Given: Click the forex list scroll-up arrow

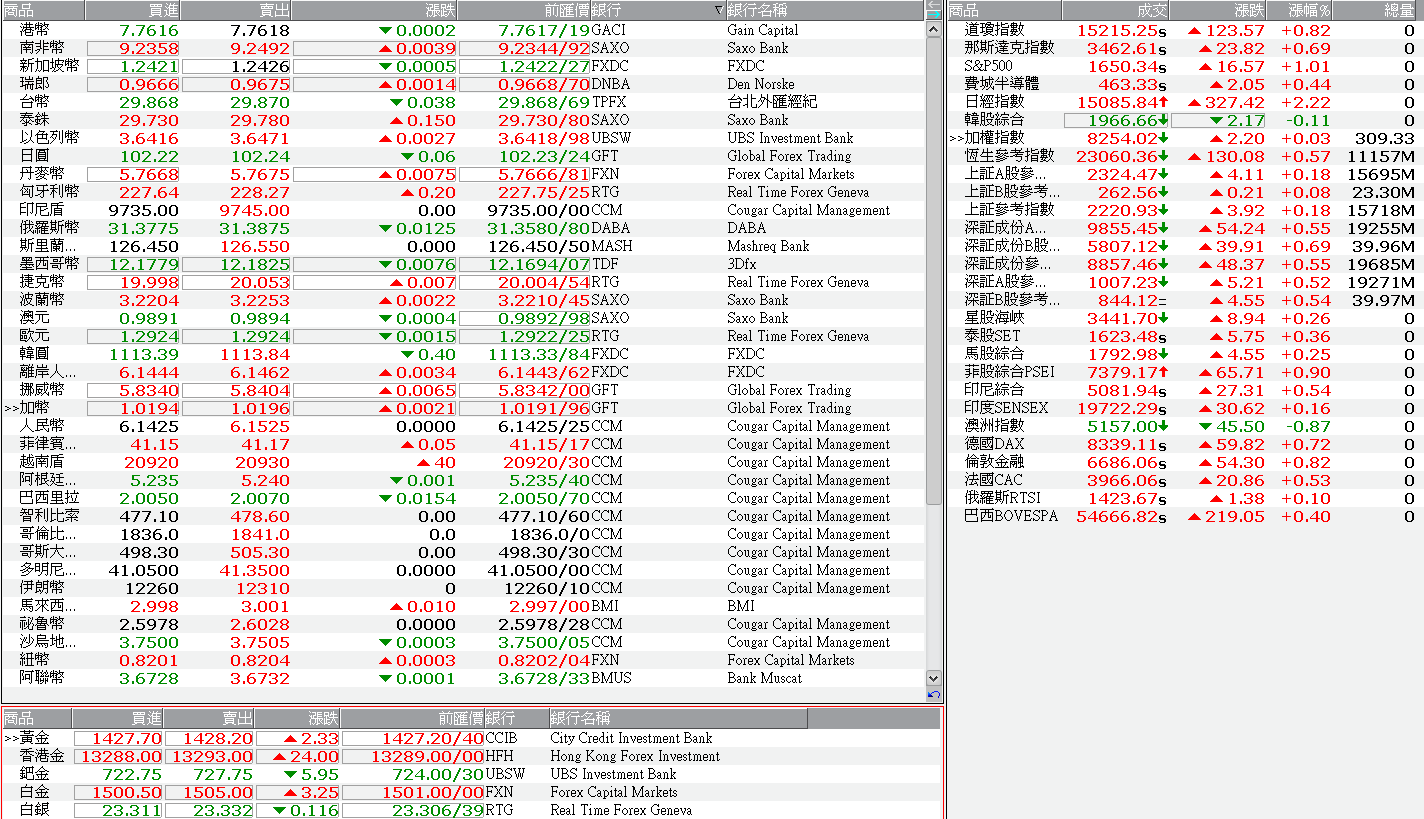Looking at the screenshot, I should (934, 29).
